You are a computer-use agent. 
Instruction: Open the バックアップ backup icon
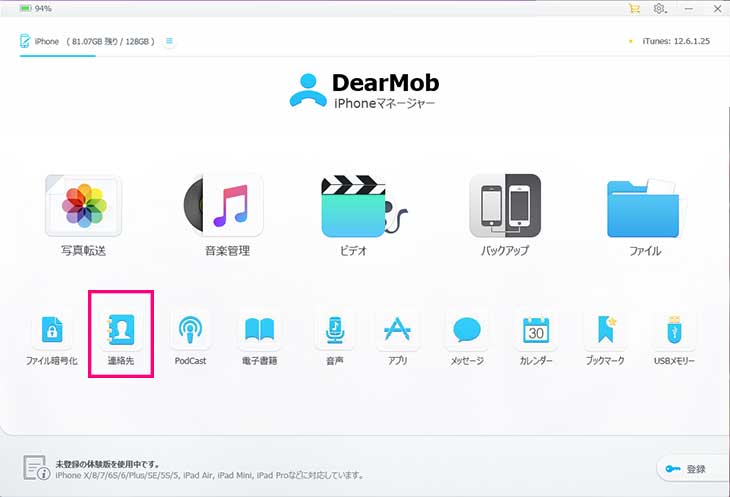(505, 206)
